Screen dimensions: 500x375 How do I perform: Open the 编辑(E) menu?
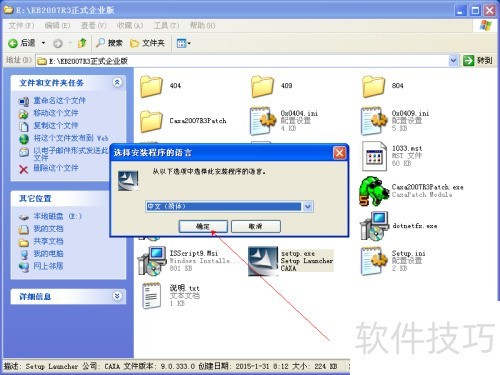tap(57, 25)
